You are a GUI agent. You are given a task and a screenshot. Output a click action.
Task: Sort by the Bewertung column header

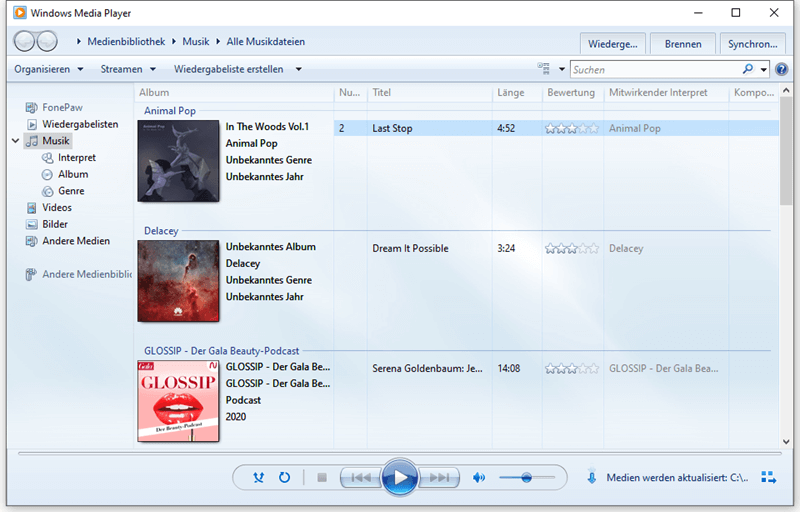(572, 92)
